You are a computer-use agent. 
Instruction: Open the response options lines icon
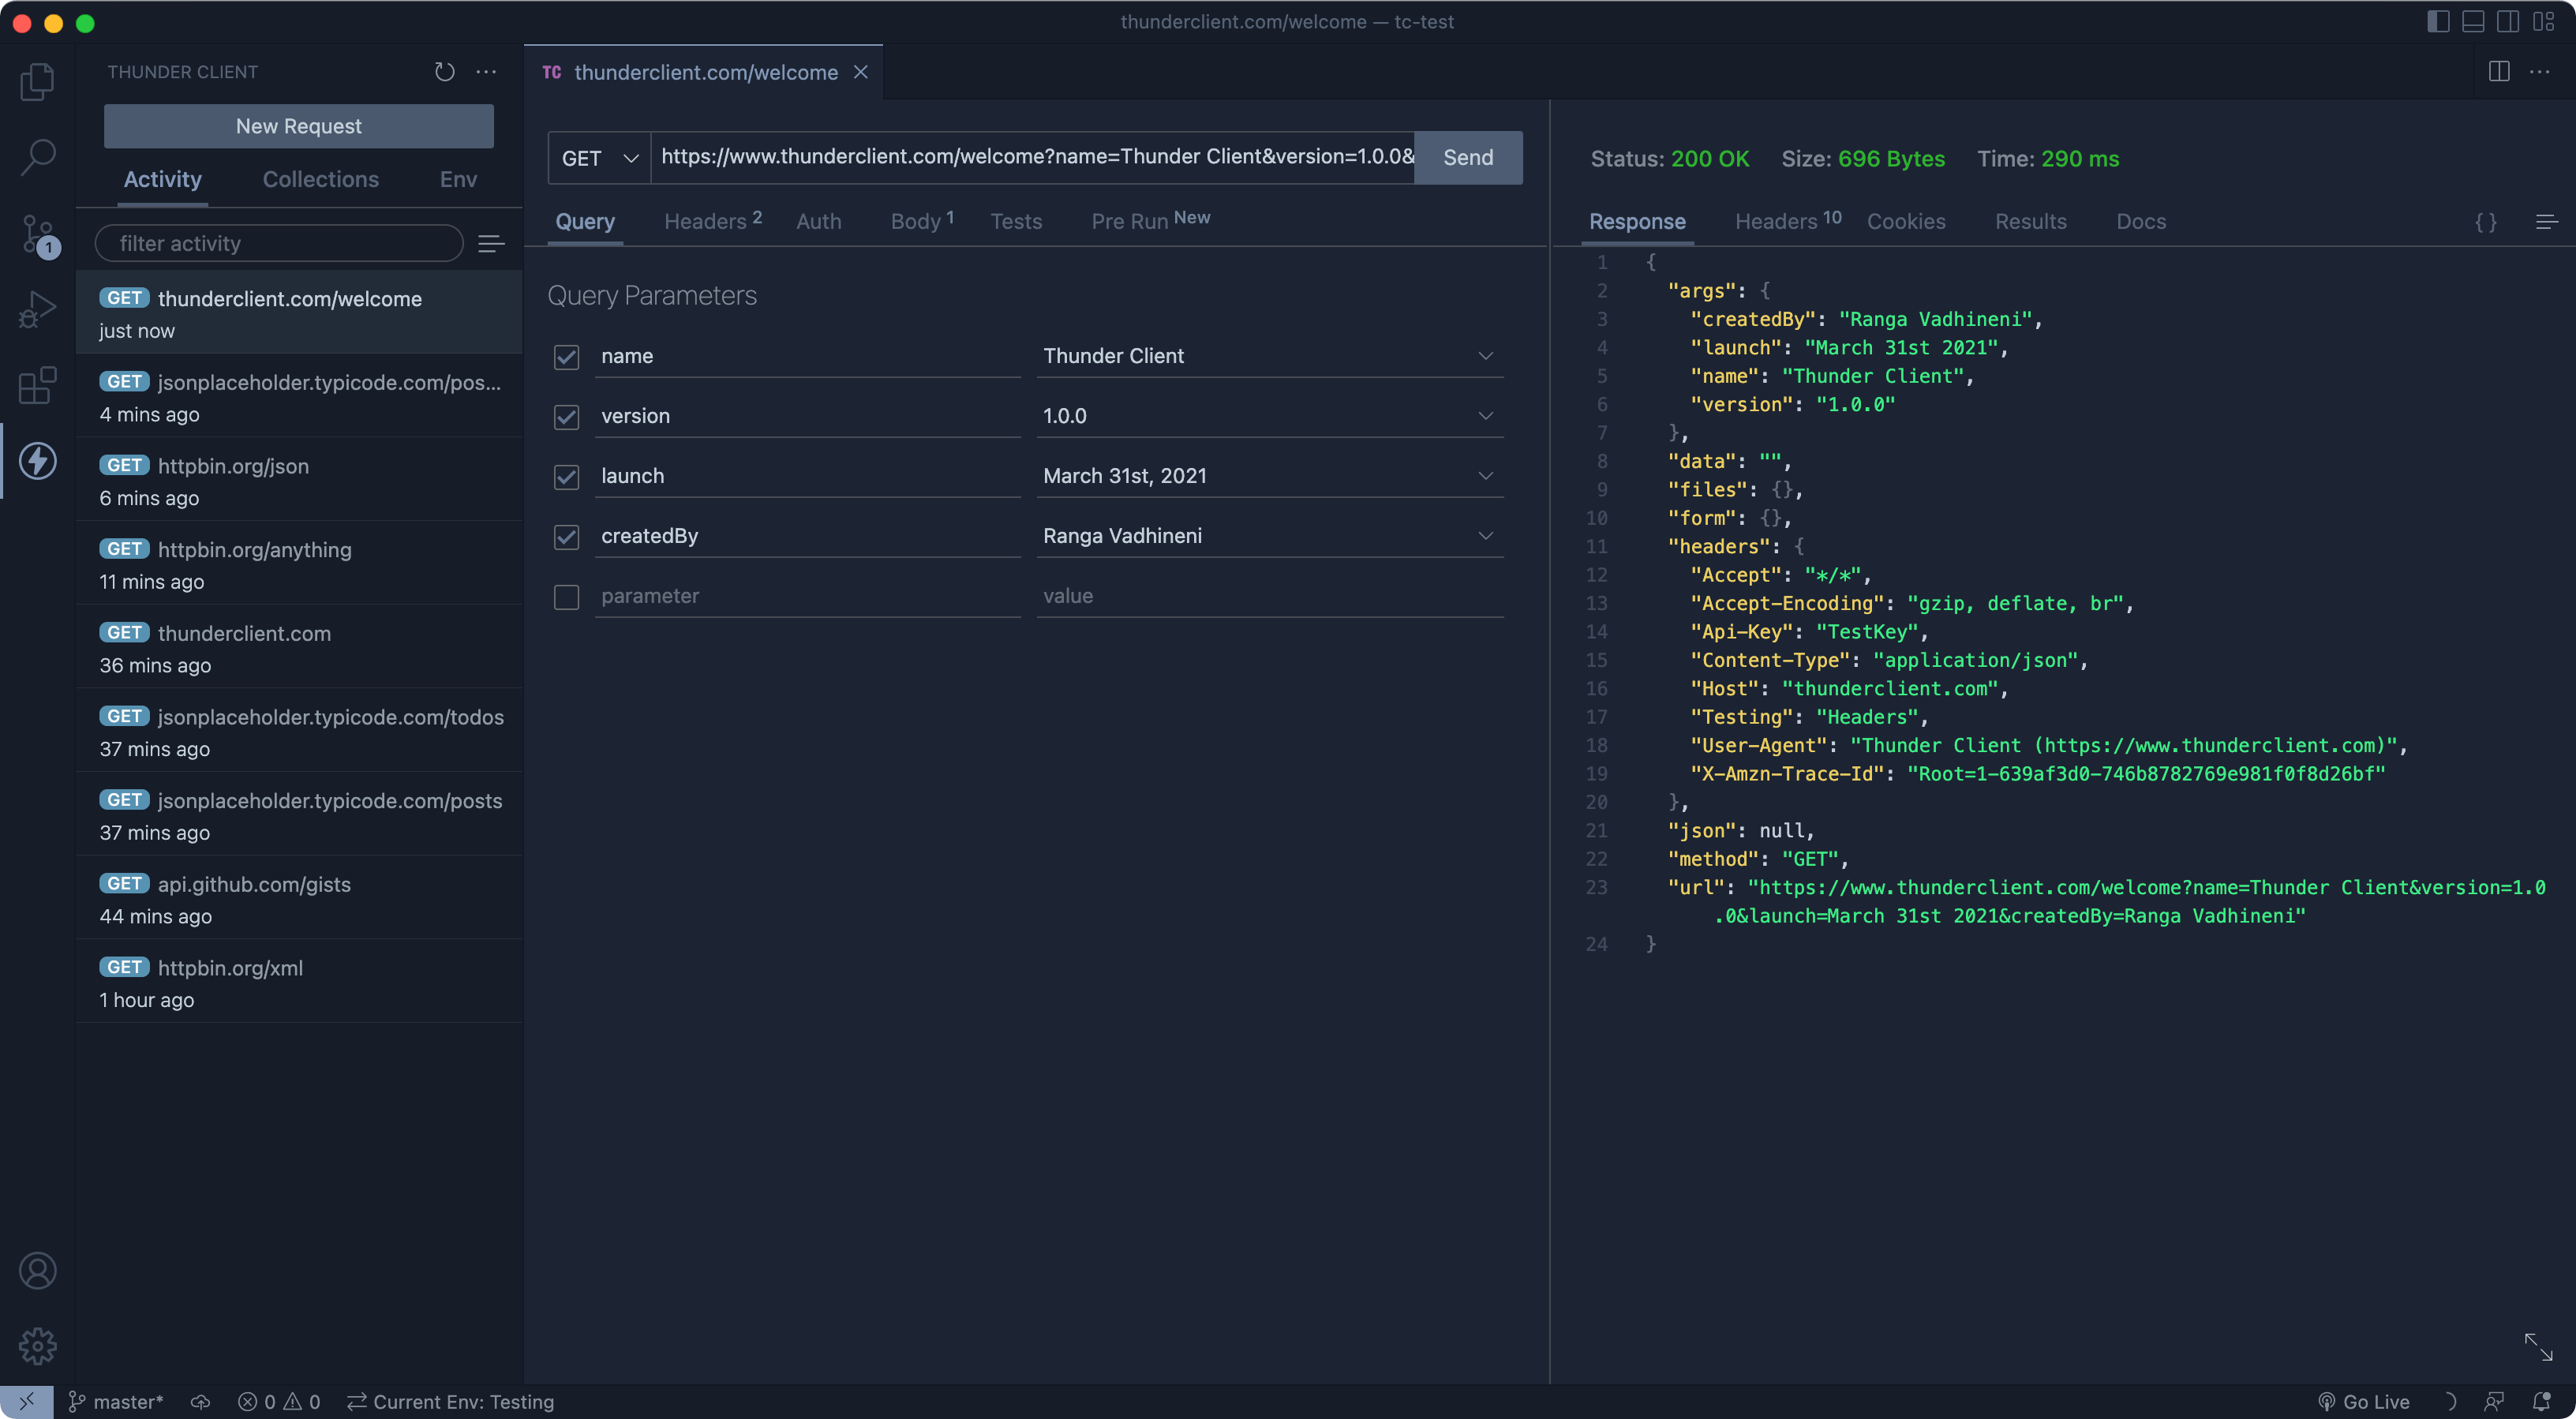[2547, 222]
